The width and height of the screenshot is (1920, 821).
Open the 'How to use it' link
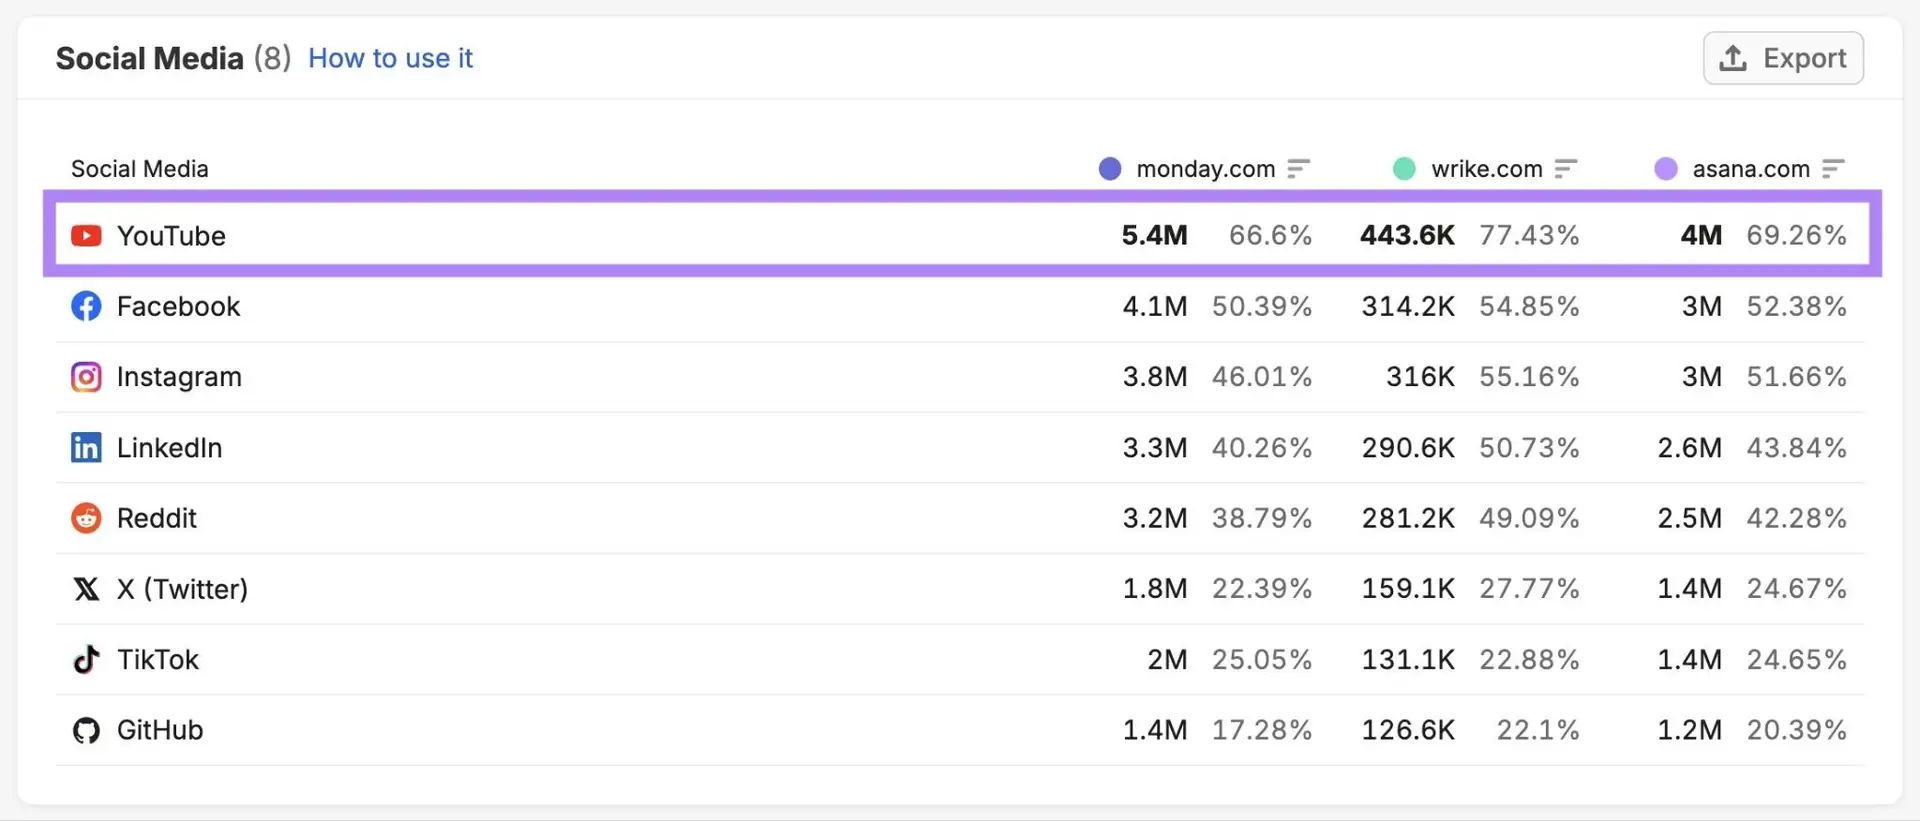coord(390,58)
